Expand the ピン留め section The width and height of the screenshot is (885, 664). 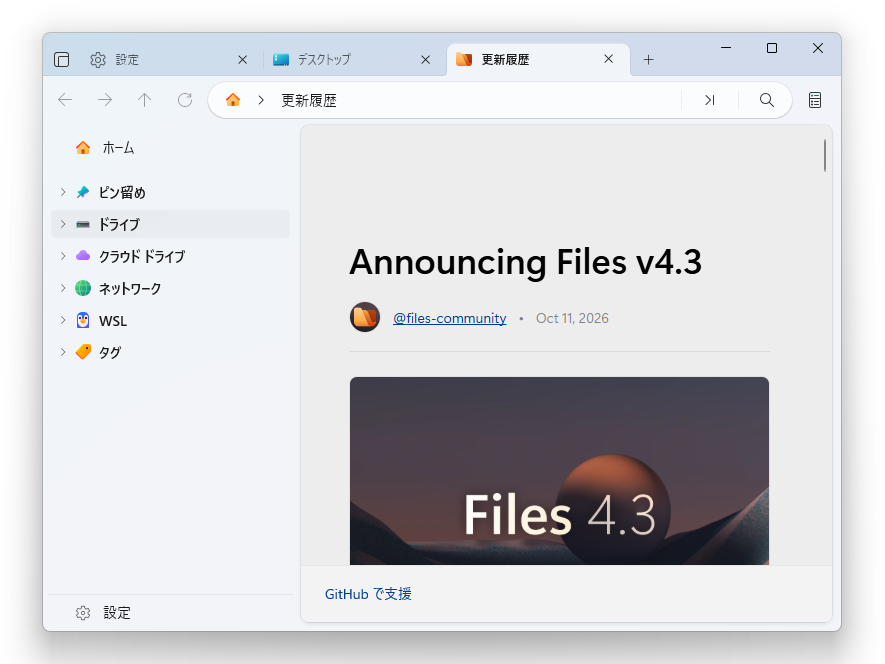coord(63,193)
